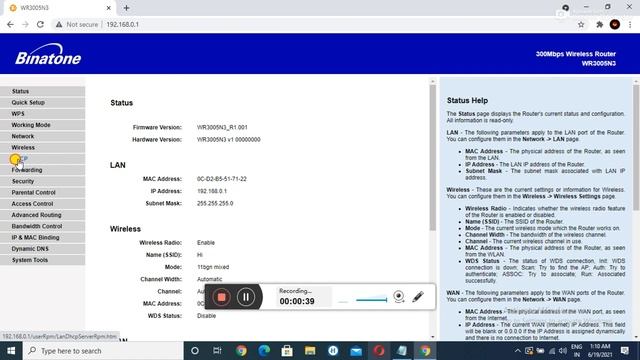Show hidden system tray icons
Viewport: 640px width, 360px height.
pos(517,351)
